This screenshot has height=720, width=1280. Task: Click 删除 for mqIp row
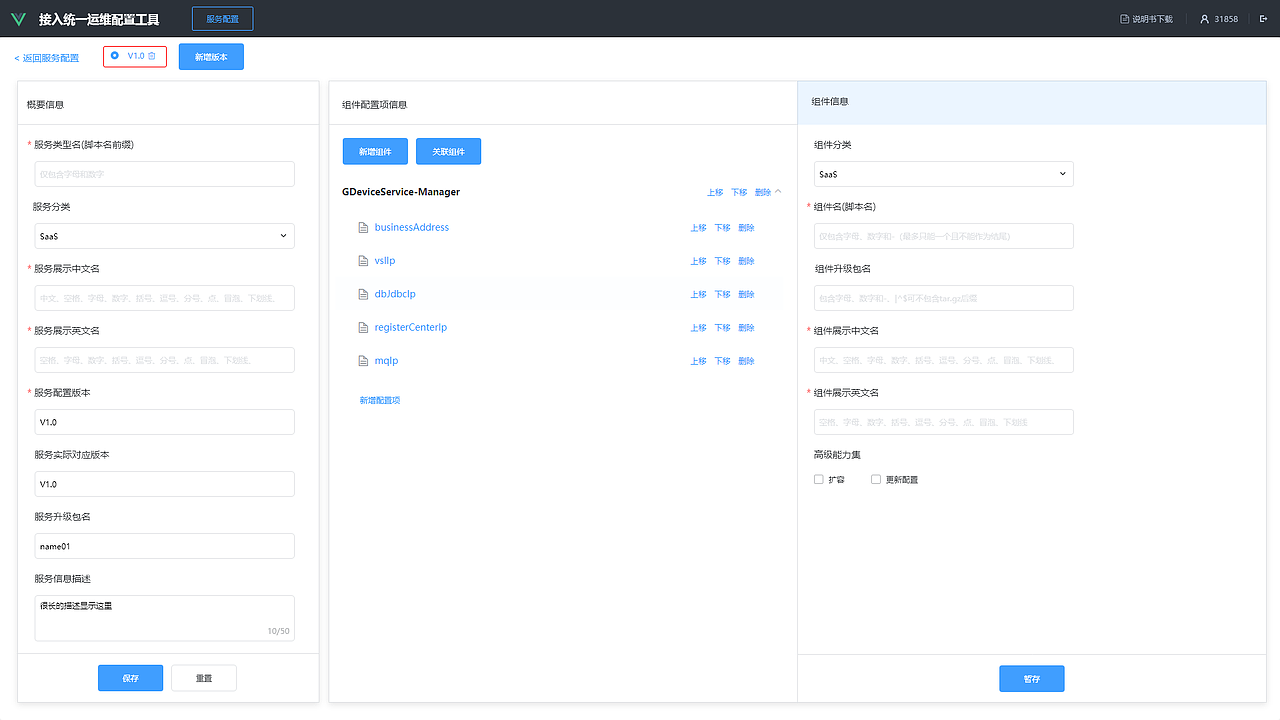pyautogui.click(x=746, y=361)
